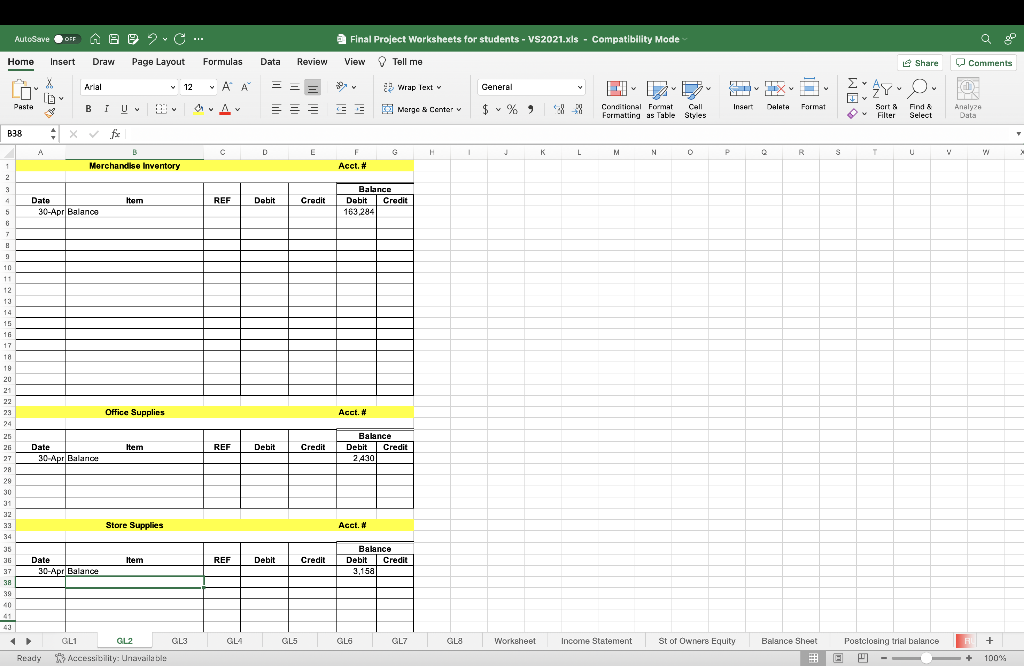Click the currency dollar format icon
This screenshot has height=666, width=1024.
(485, 109)
